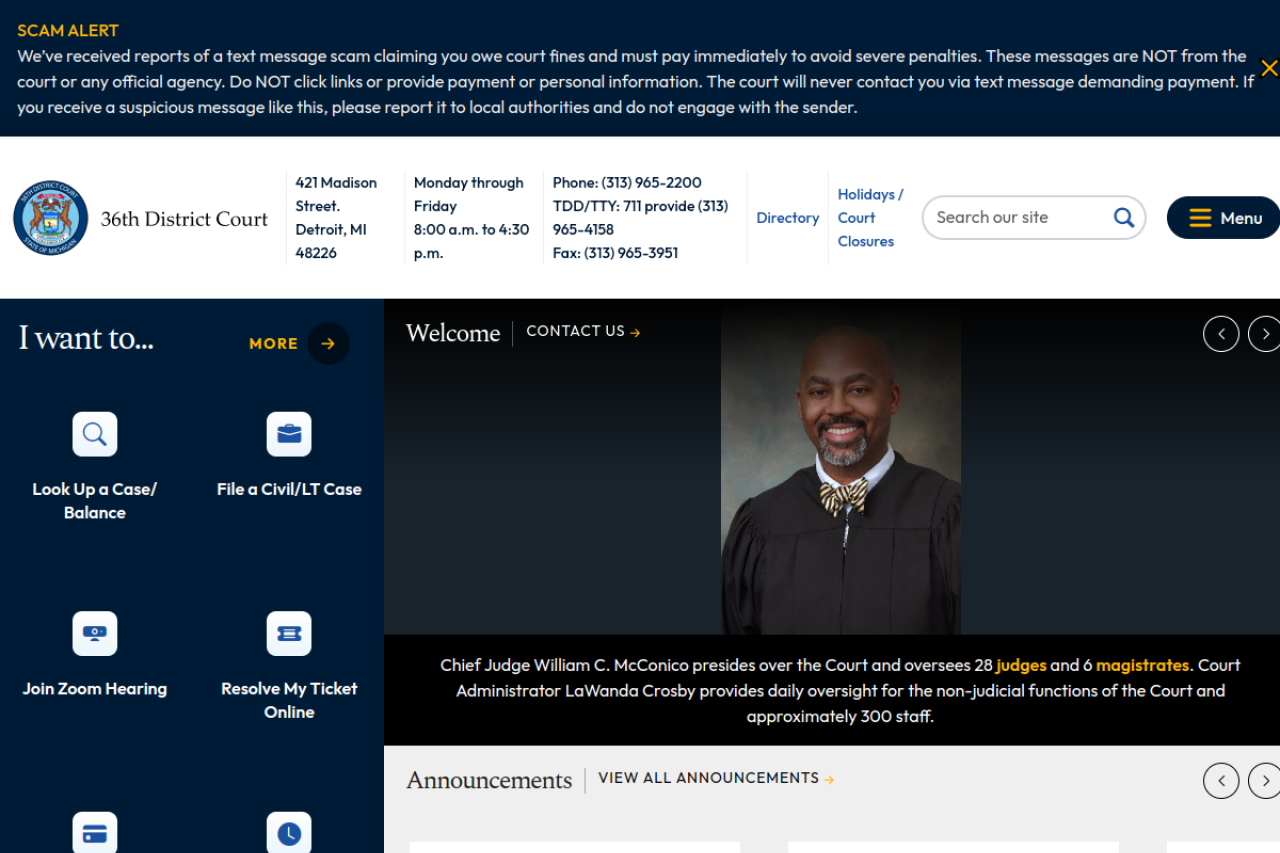Select the File a Civil/LT Case briefcase icon
The height and width of the screenshot is (853, 1280).
(x=289, y=434)
